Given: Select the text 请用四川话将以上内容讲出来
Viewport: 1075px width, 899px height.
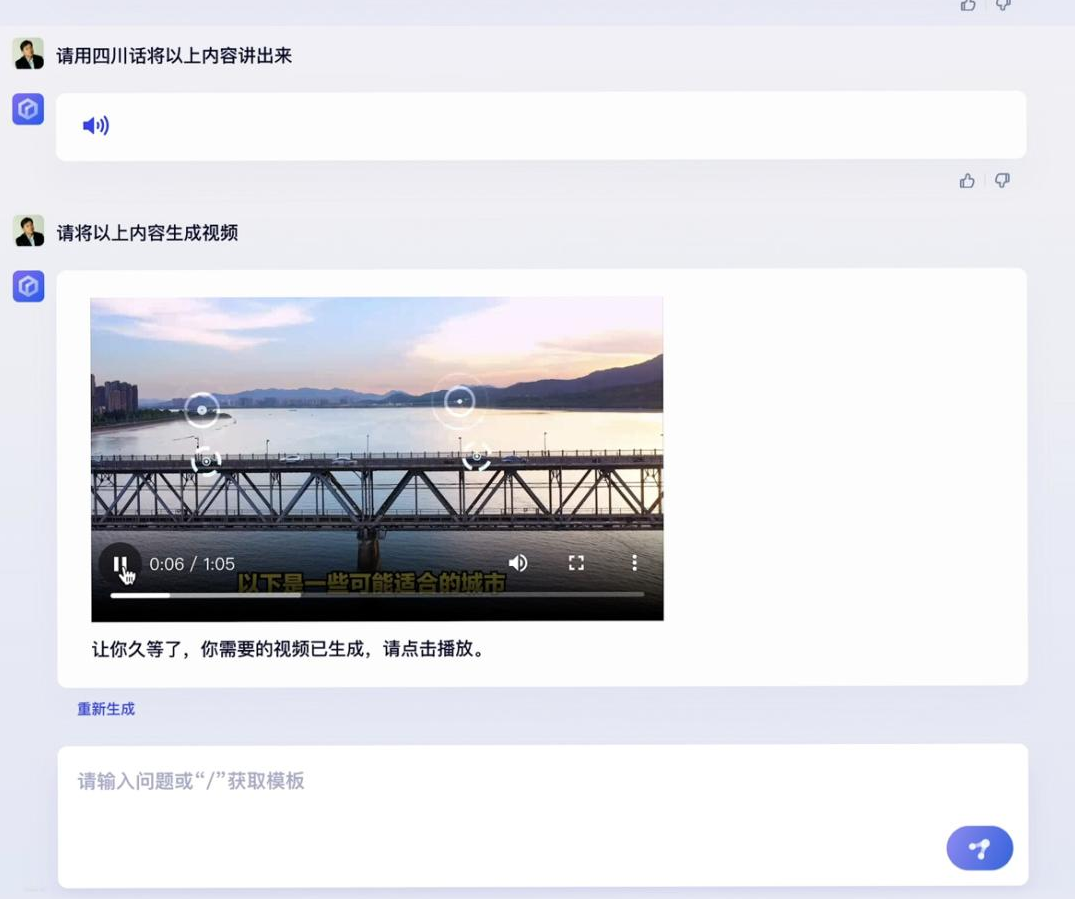Looking at the screenshot, I should (x=174, y=56).
